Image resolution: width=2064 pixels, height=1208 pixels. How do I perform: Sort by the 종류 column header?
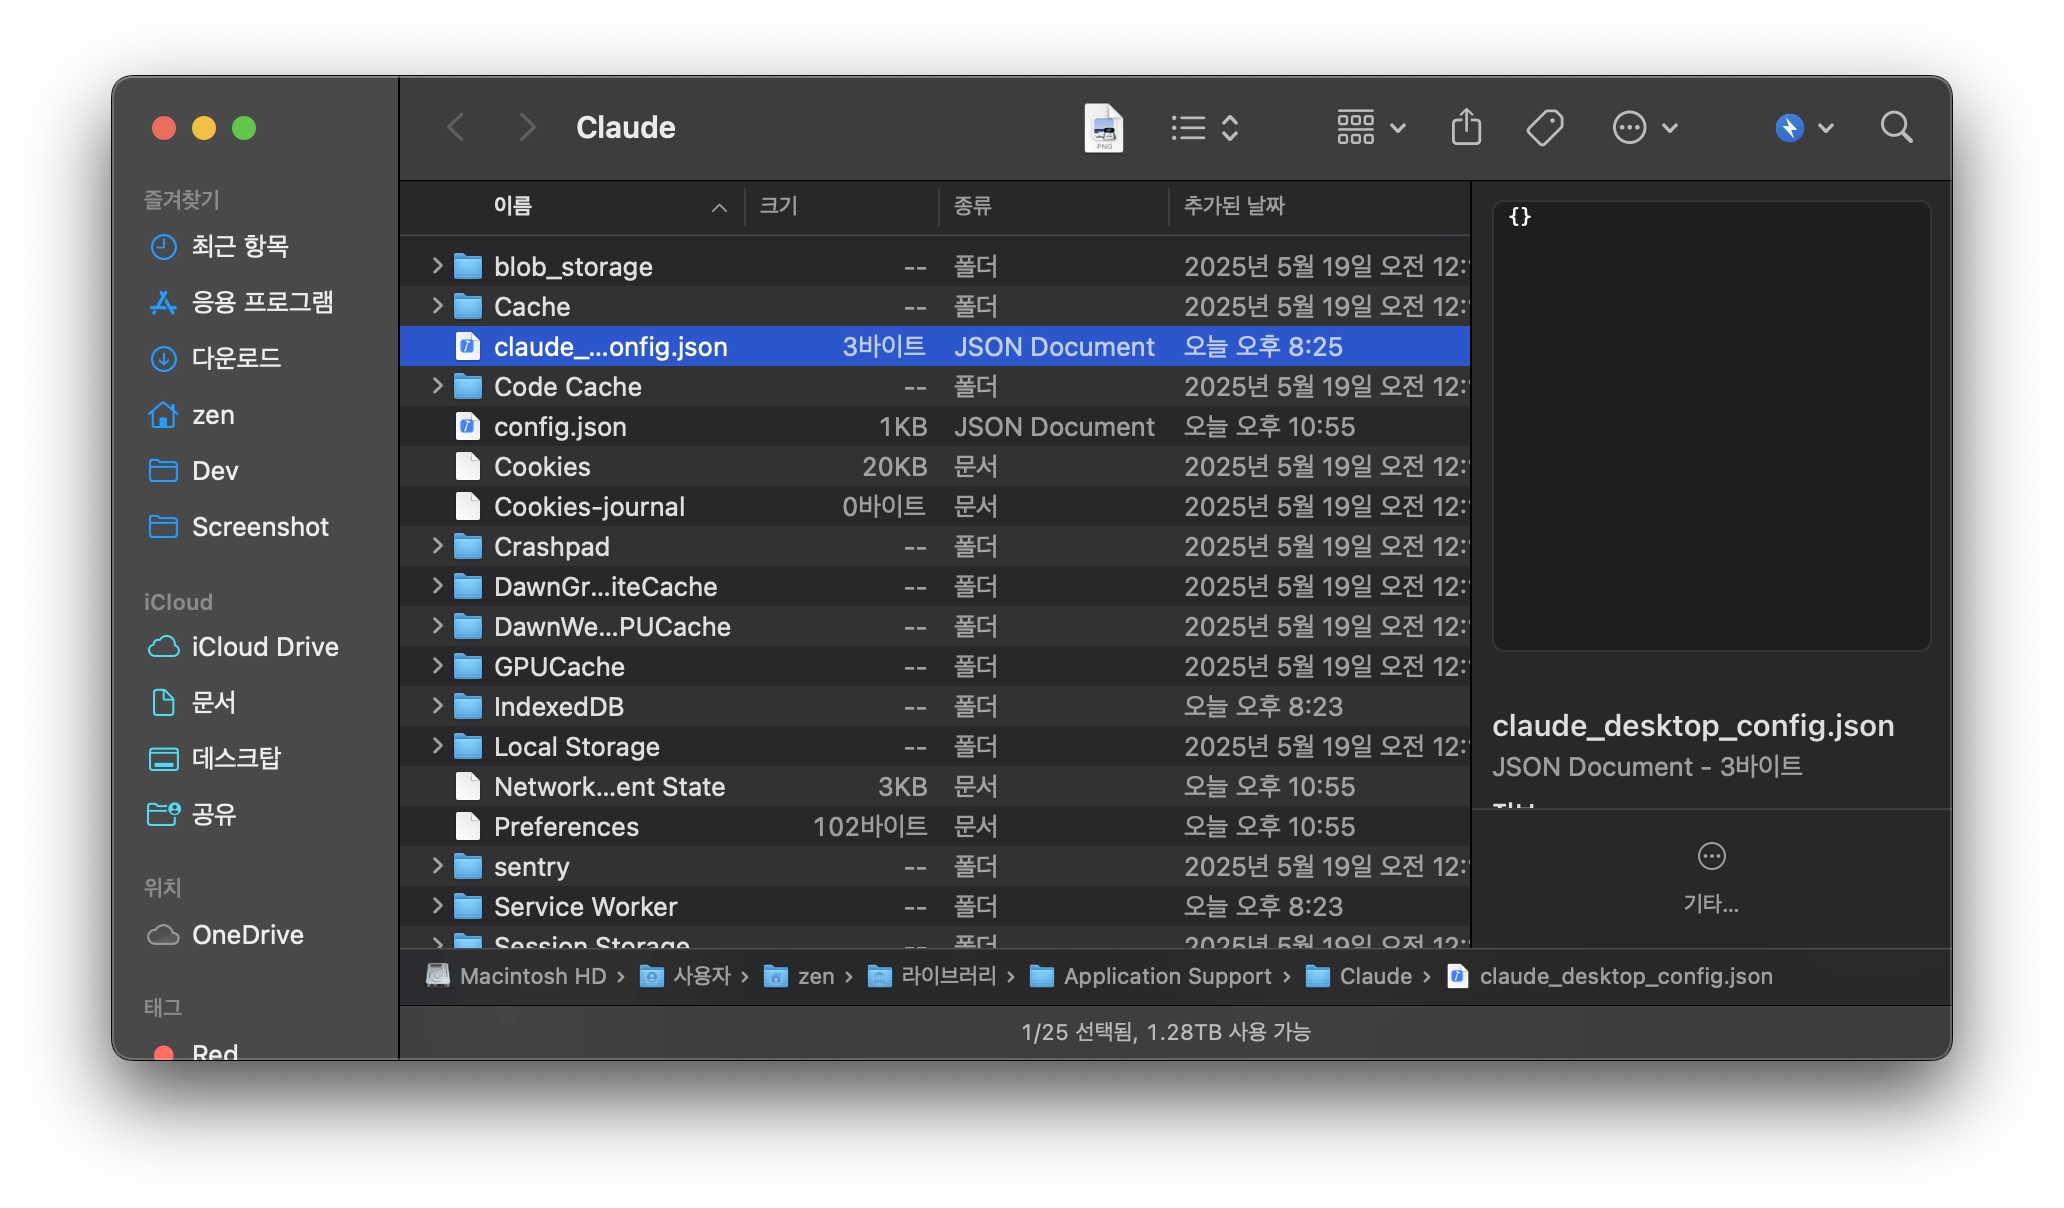coord(972,206)
